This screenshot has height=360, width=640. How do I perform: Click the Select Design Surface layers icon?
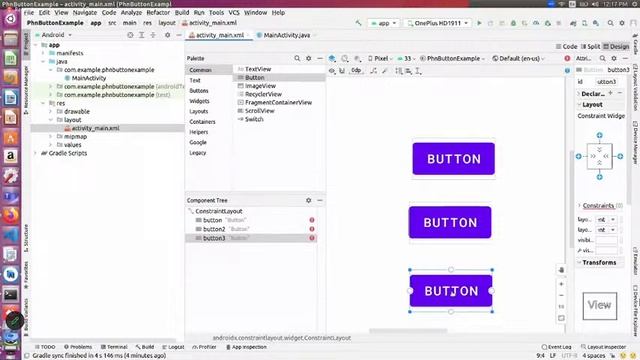332,58
